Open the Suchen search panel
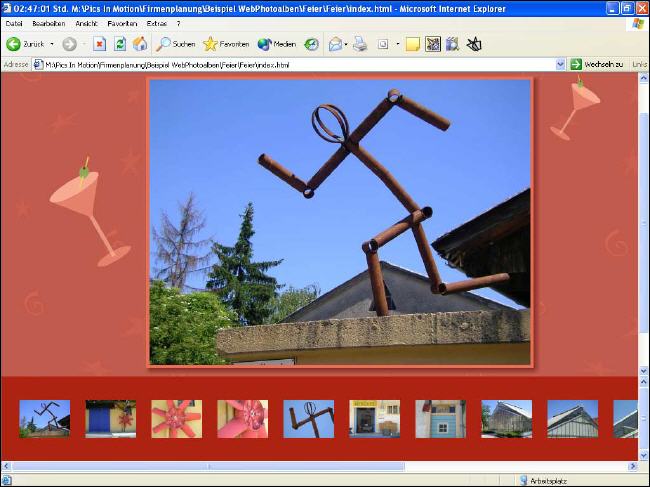 point(176,44)
